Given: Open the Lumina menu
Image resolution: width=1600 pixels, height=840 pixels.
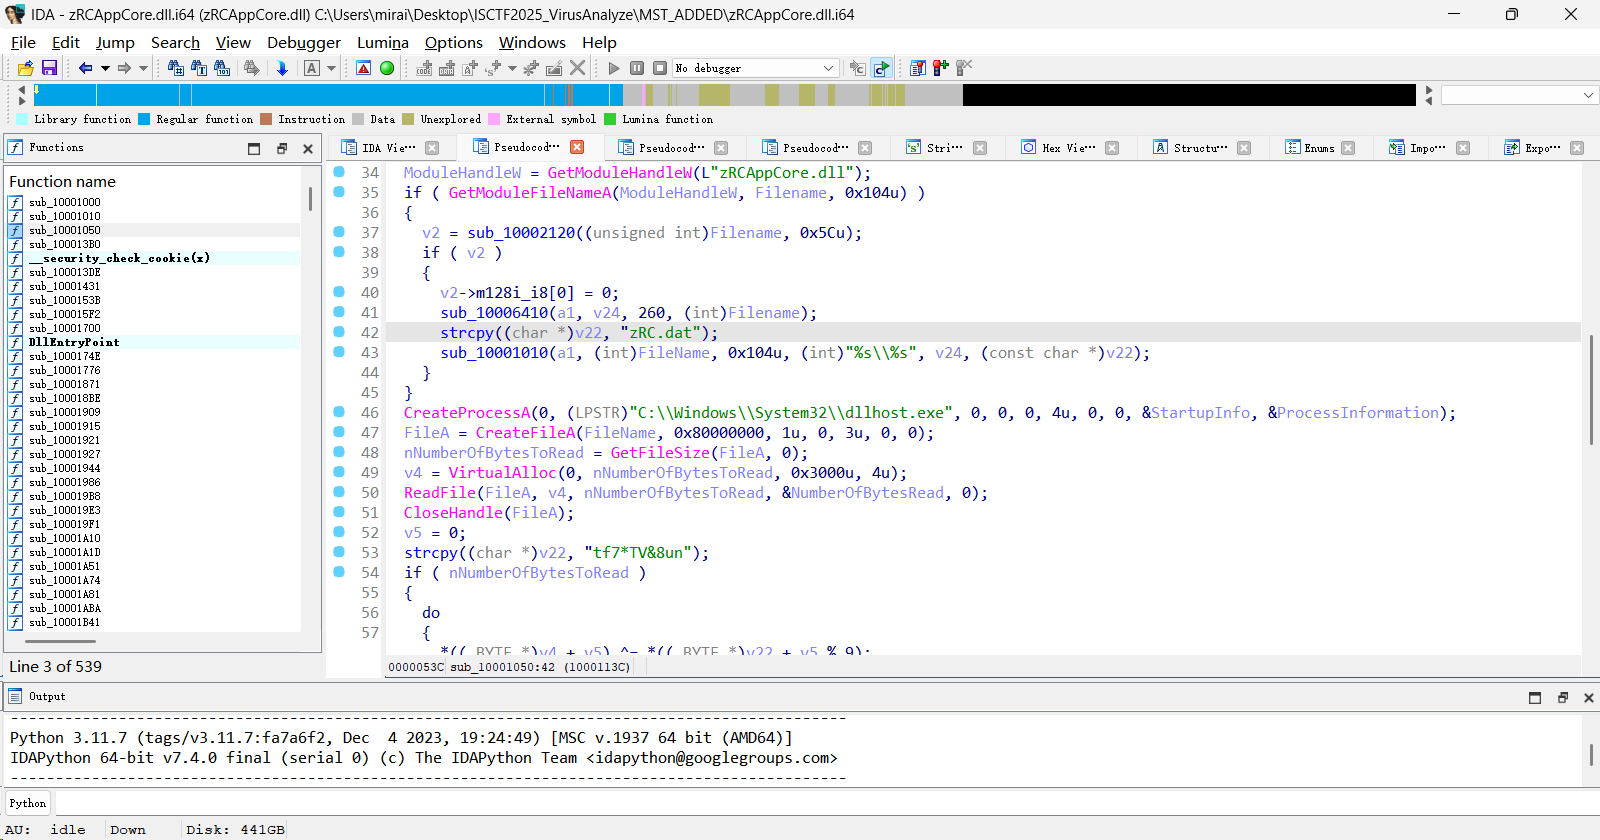Looking at the screenshot, I should [x=382, y=42].
